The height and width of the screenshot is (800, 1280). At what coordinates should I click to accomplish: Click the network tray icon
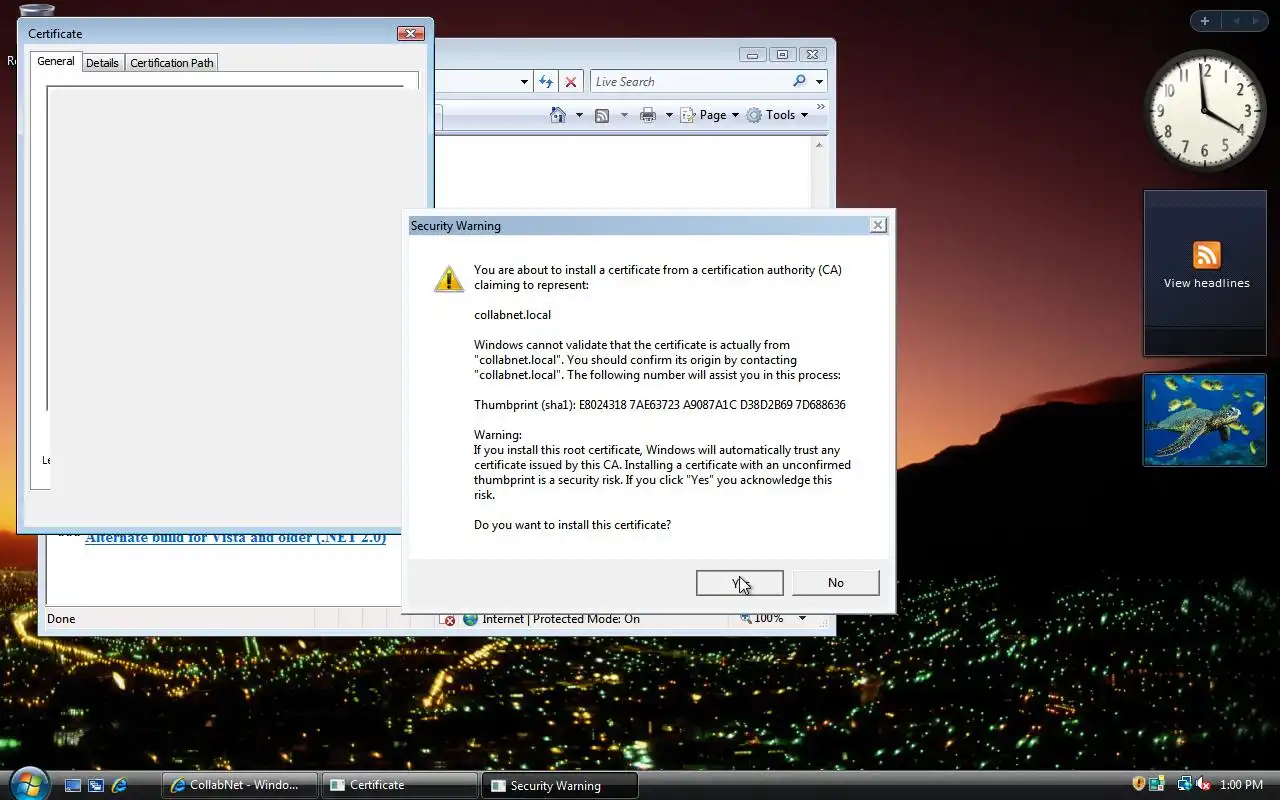(x=1184, y=784)
